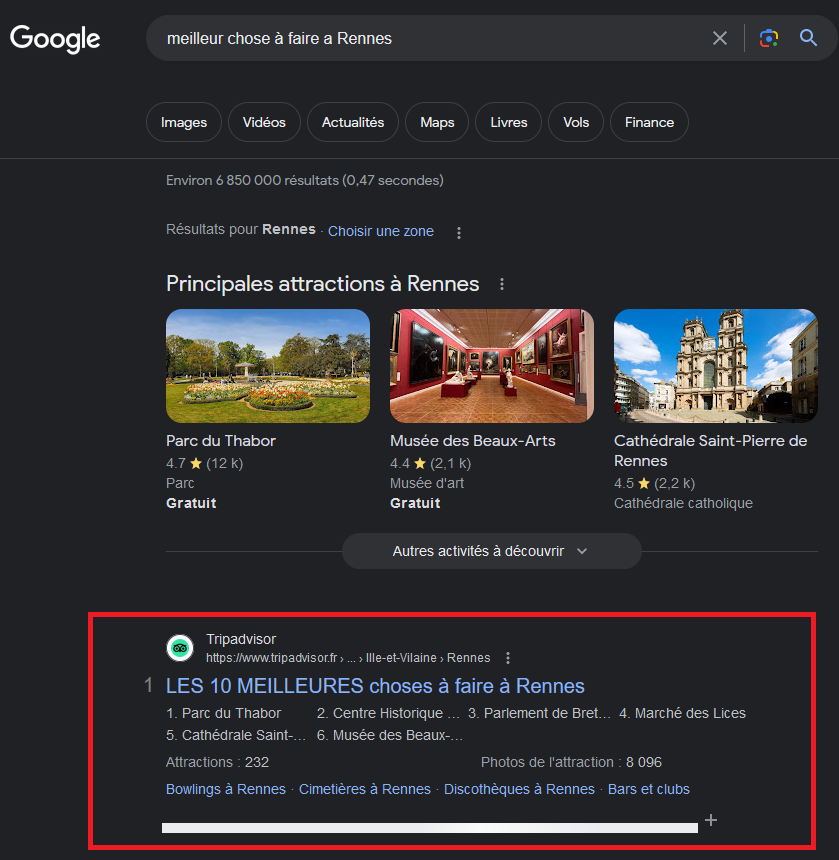Viewport: 839px width, 860px height.
Task: Click 'Photos de l'attraction : 8 096' text
Action: (571, 762)
